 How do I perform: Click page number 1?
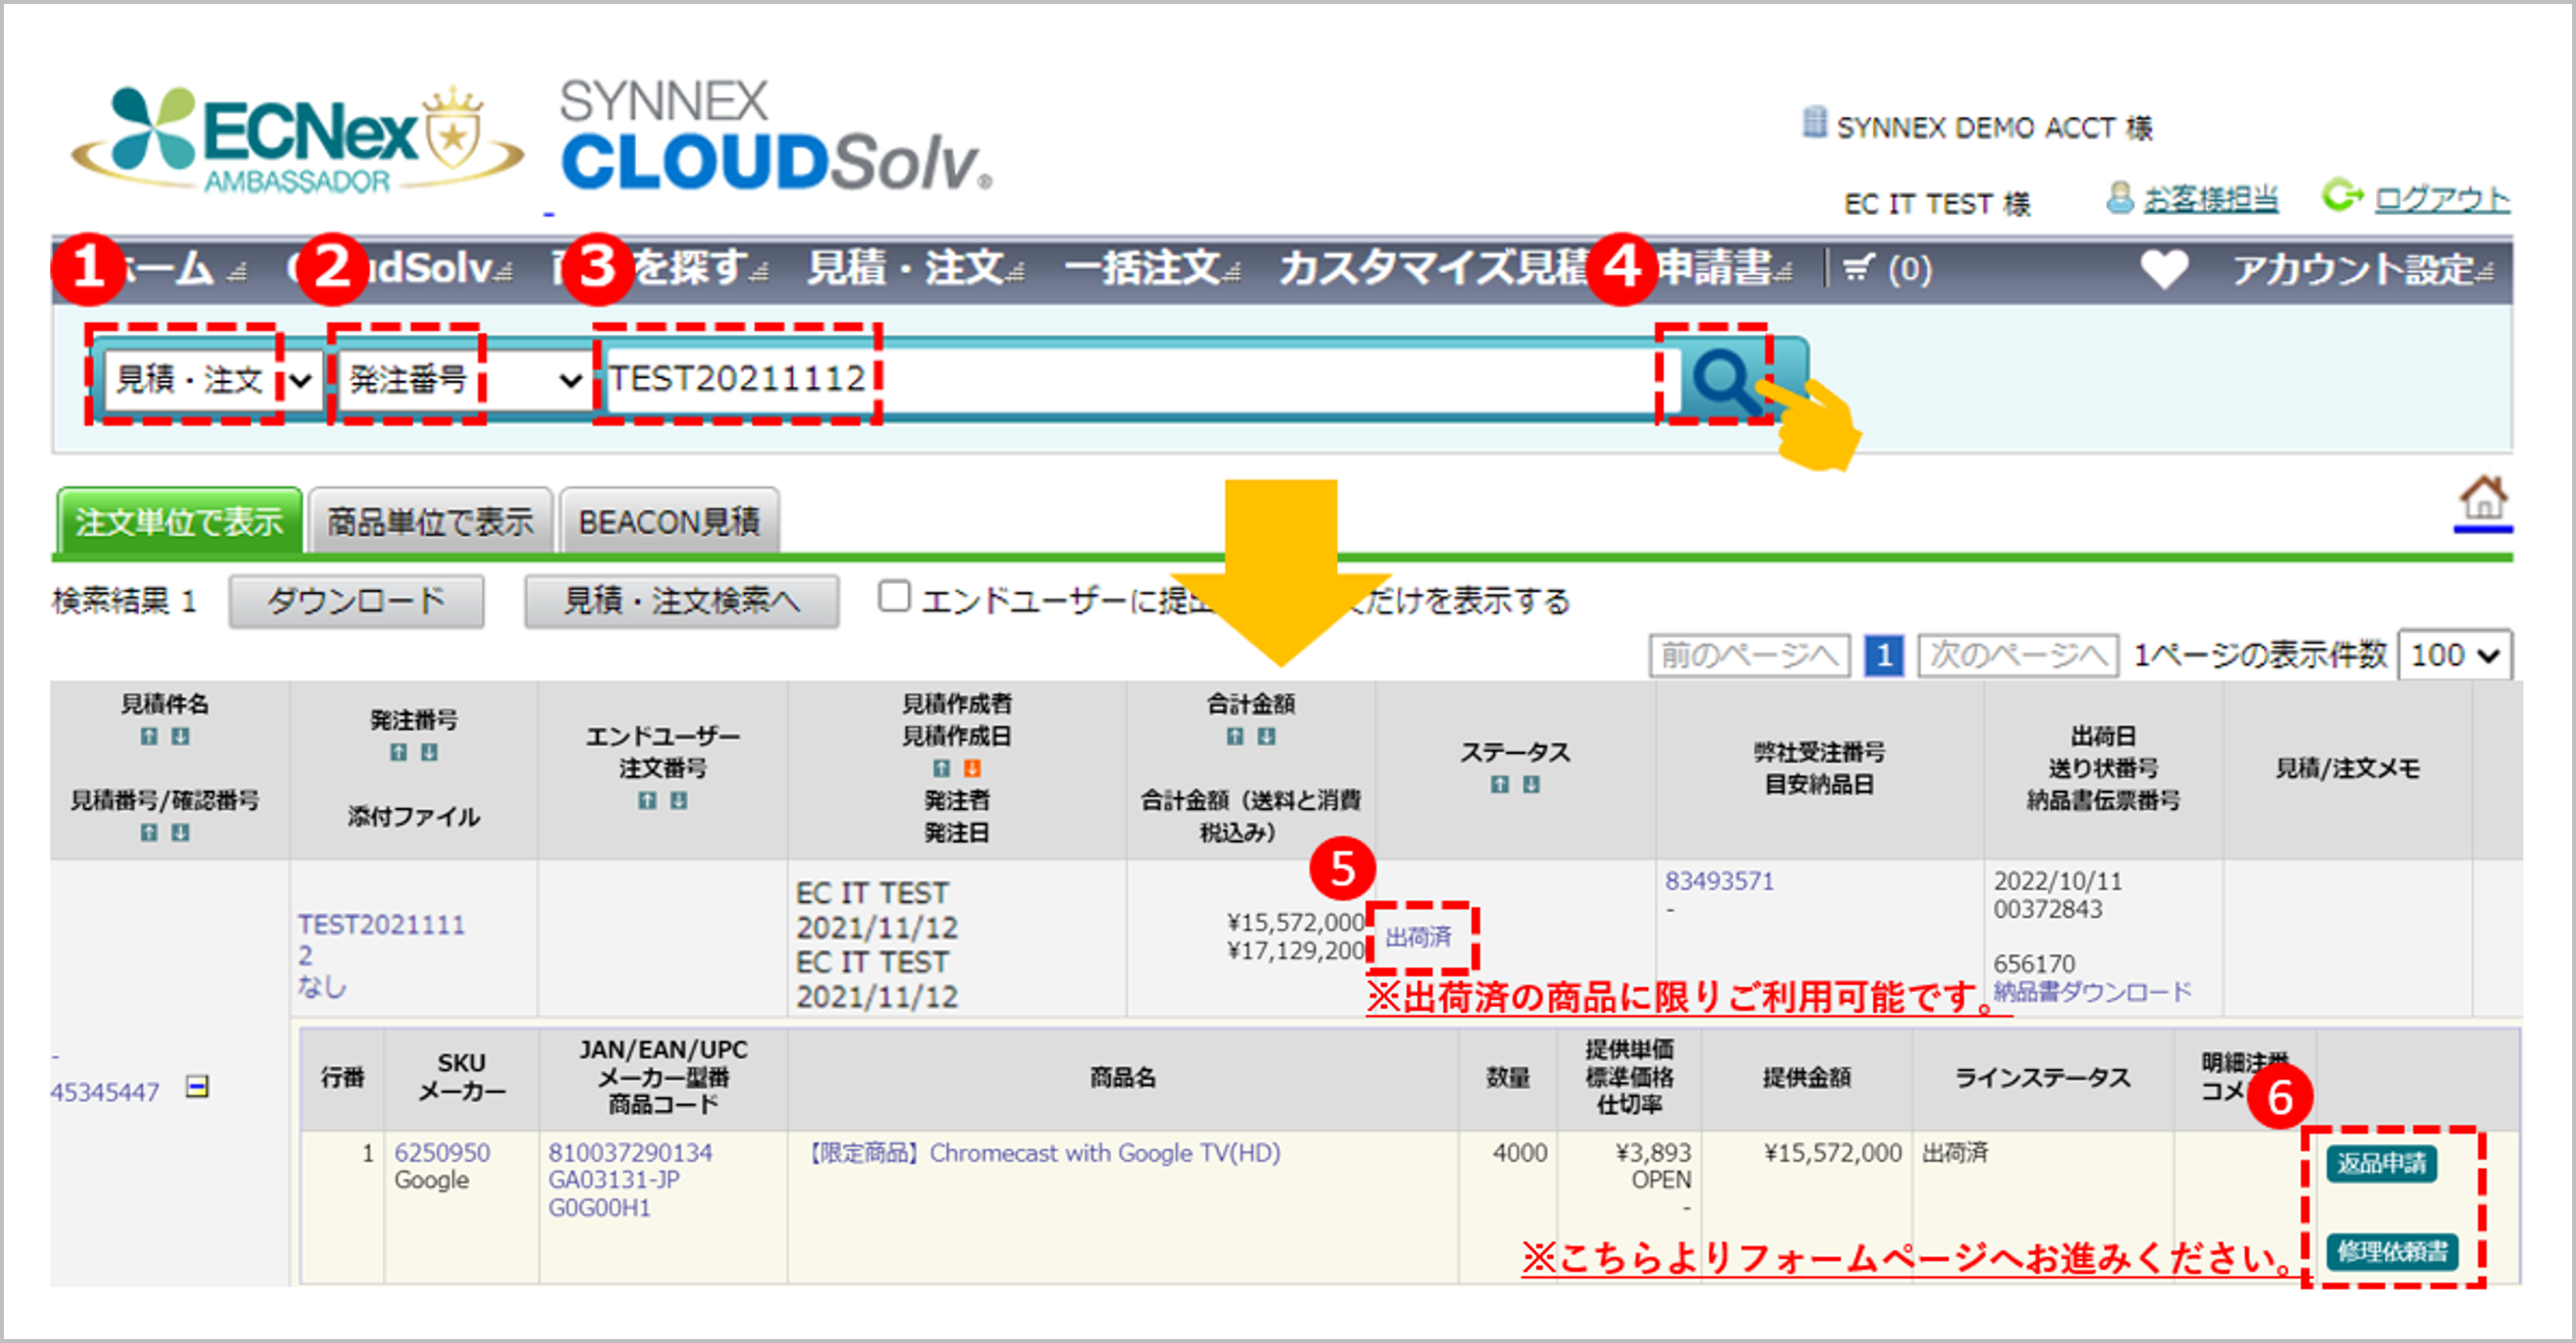1884,656
